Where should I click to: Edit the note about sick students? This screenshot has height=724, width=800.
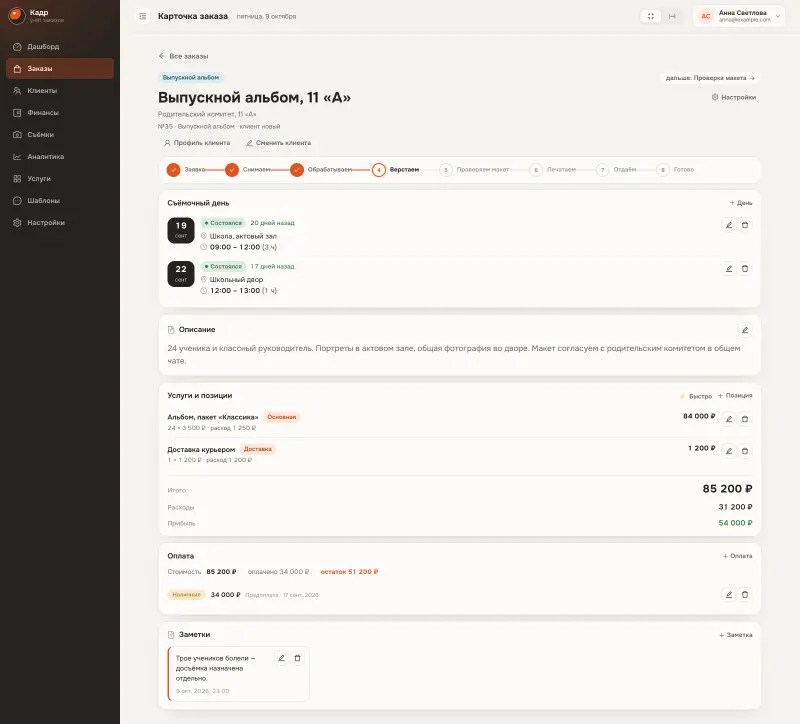[281, 658]
